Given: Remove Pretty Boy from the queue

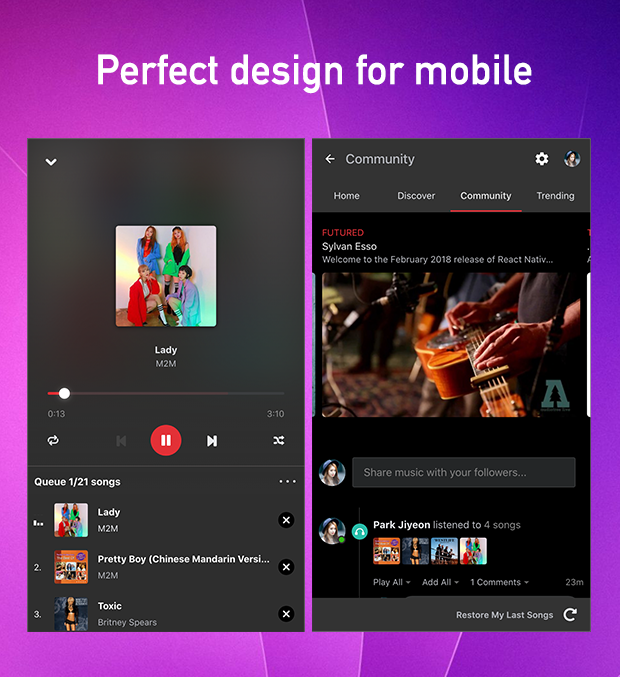Looking at the screenshot, I should coord(286,567).
